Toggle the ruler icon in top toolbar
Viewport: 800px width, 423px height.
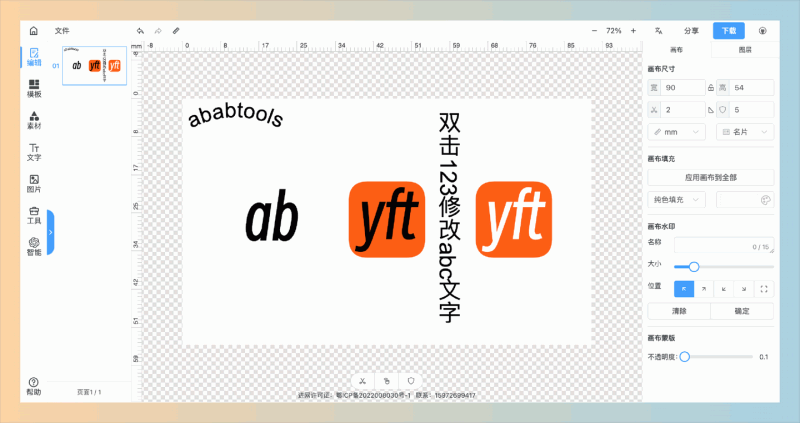pyautogui.click(x=176, y=31)
